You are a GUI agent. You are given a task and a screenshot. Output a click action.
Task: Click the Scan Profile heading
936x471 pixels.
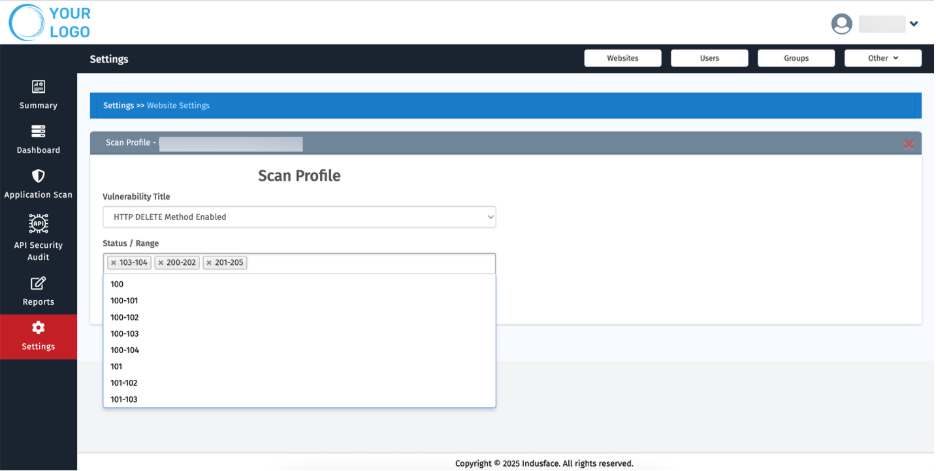(x=299, y=176)
